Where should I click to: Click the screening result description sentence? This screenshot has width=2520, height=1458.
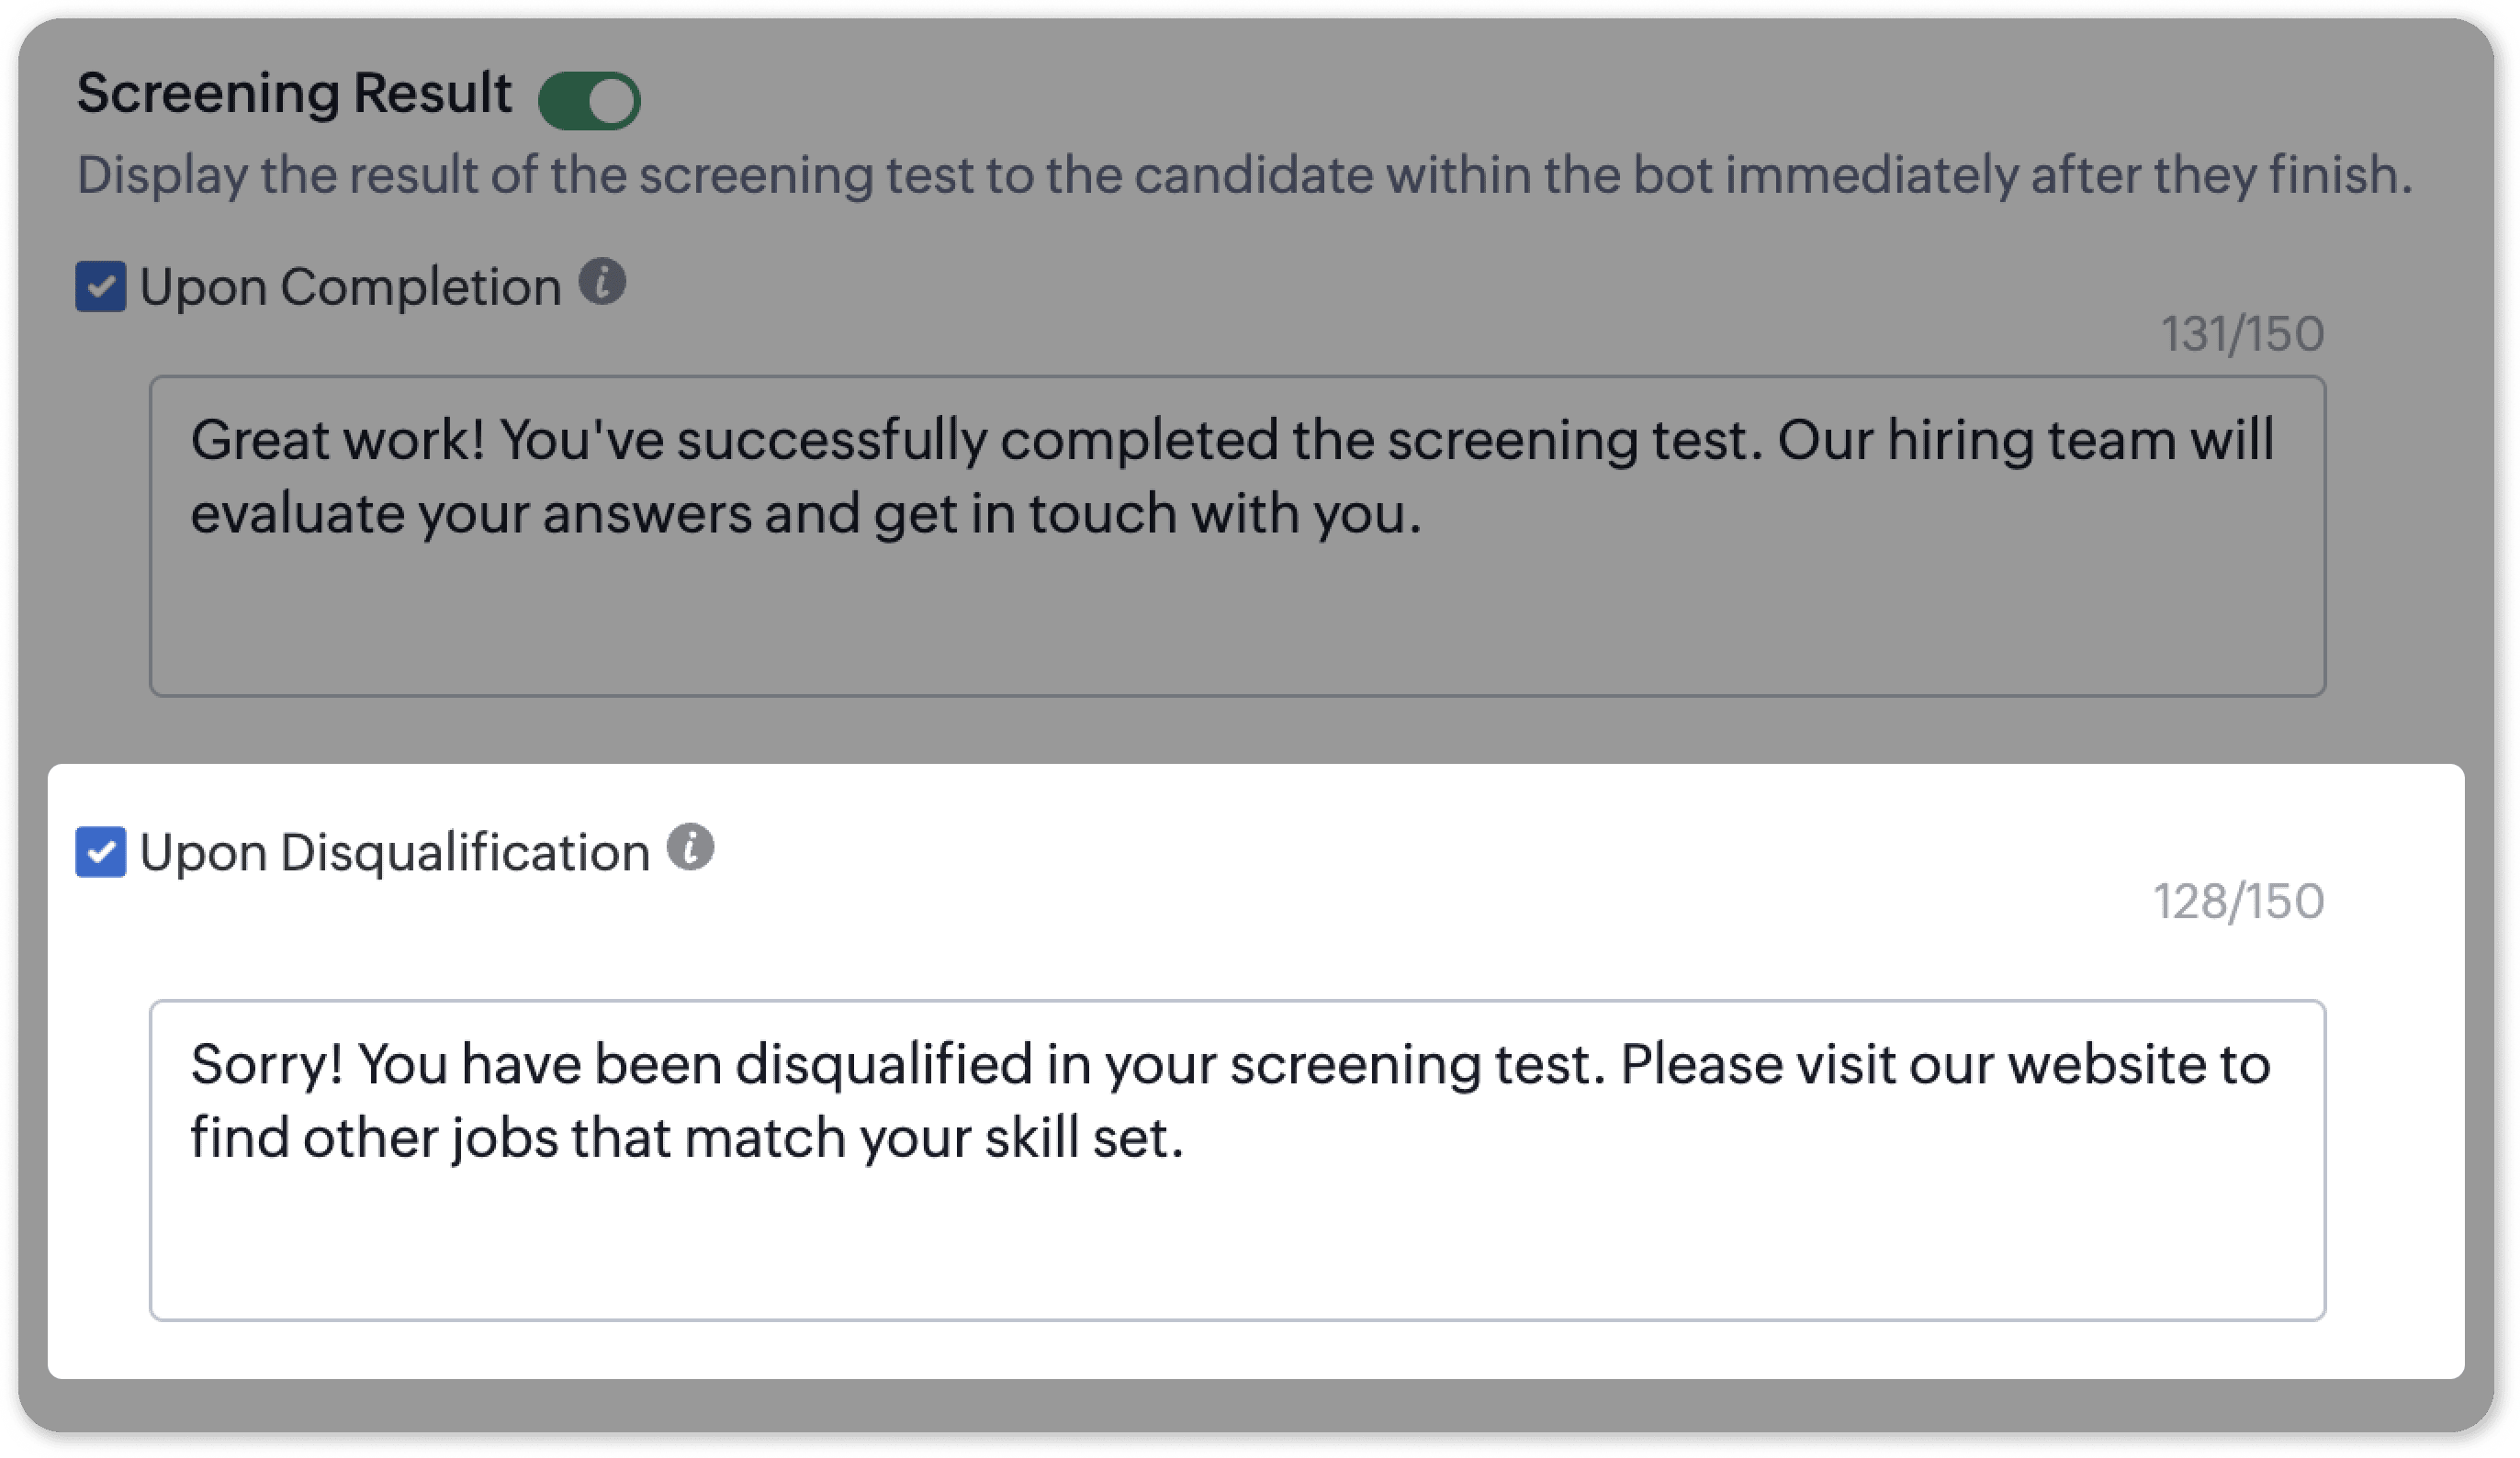1244,175
